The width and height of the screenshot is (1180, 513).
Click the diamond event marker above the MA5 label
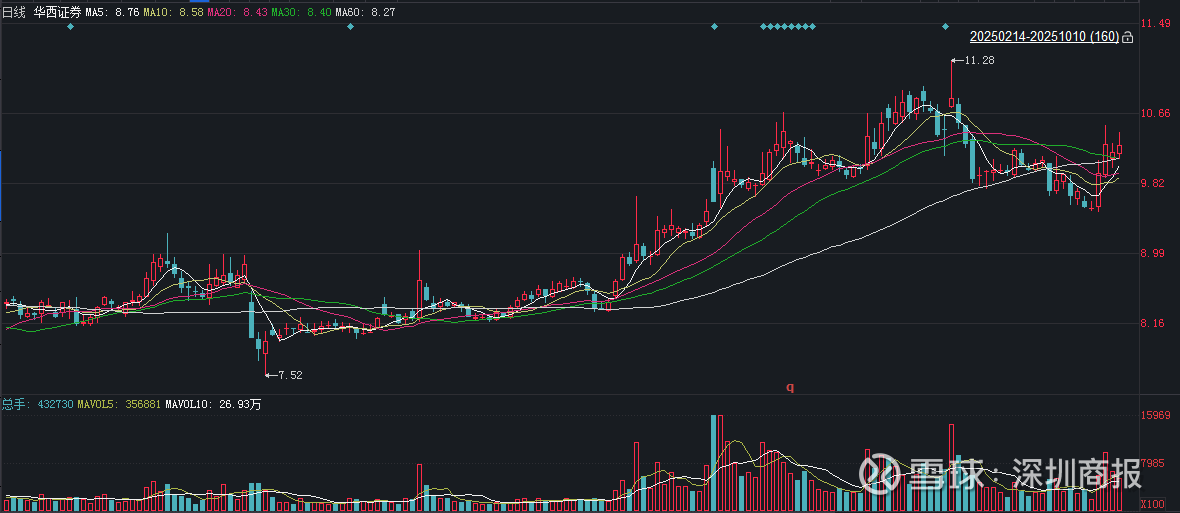[70, 26]
